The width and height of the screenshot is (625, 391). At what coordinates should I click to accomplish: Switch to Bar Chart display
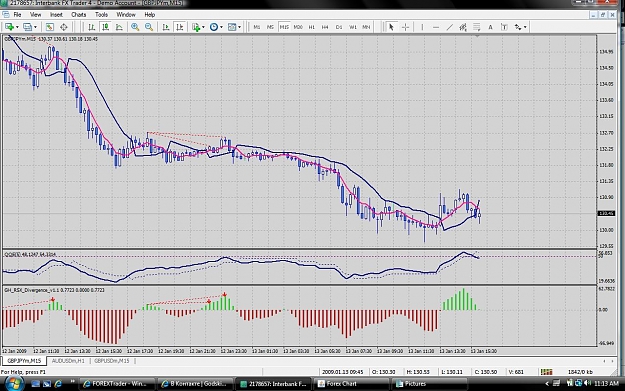pyautogui.click(x=92, y=27)
